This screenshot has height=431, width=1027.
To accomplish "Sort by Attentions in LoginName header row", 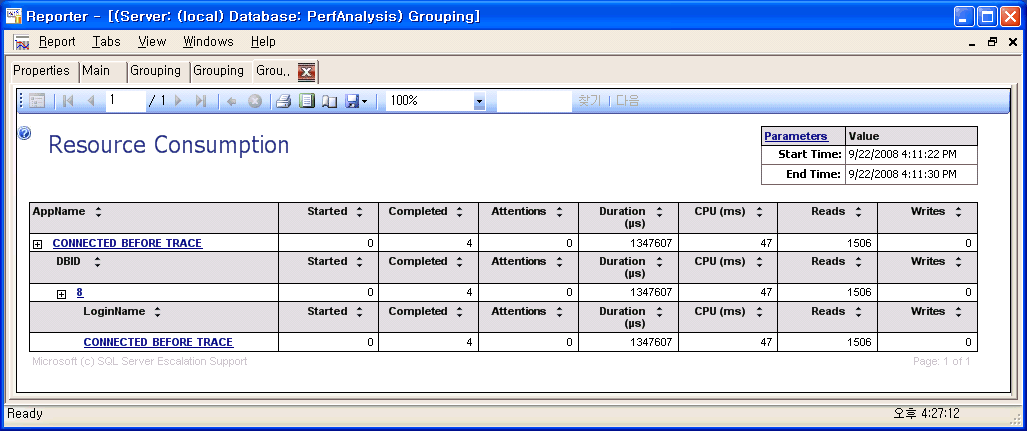I will point(559,312).
